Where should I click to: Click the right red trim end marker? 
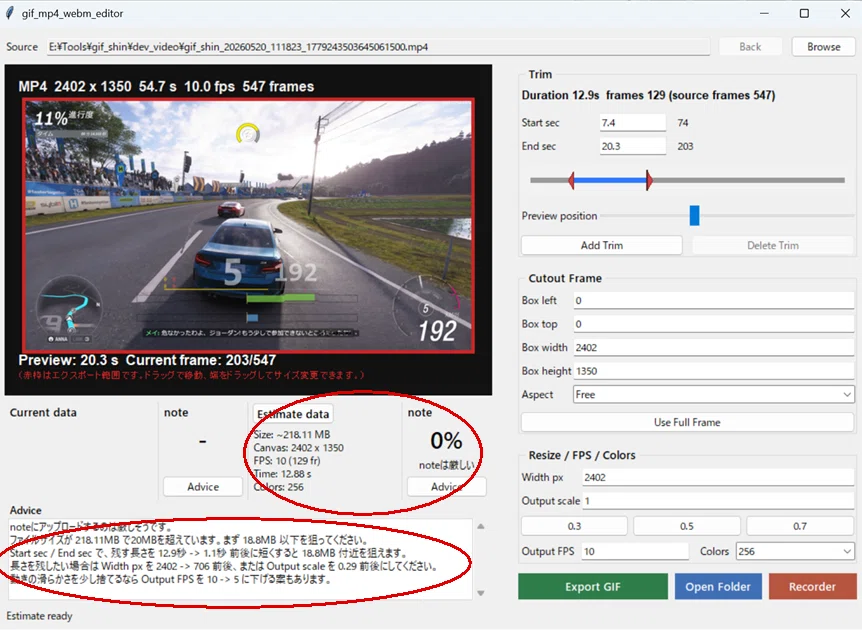click(x=649, y=180)
